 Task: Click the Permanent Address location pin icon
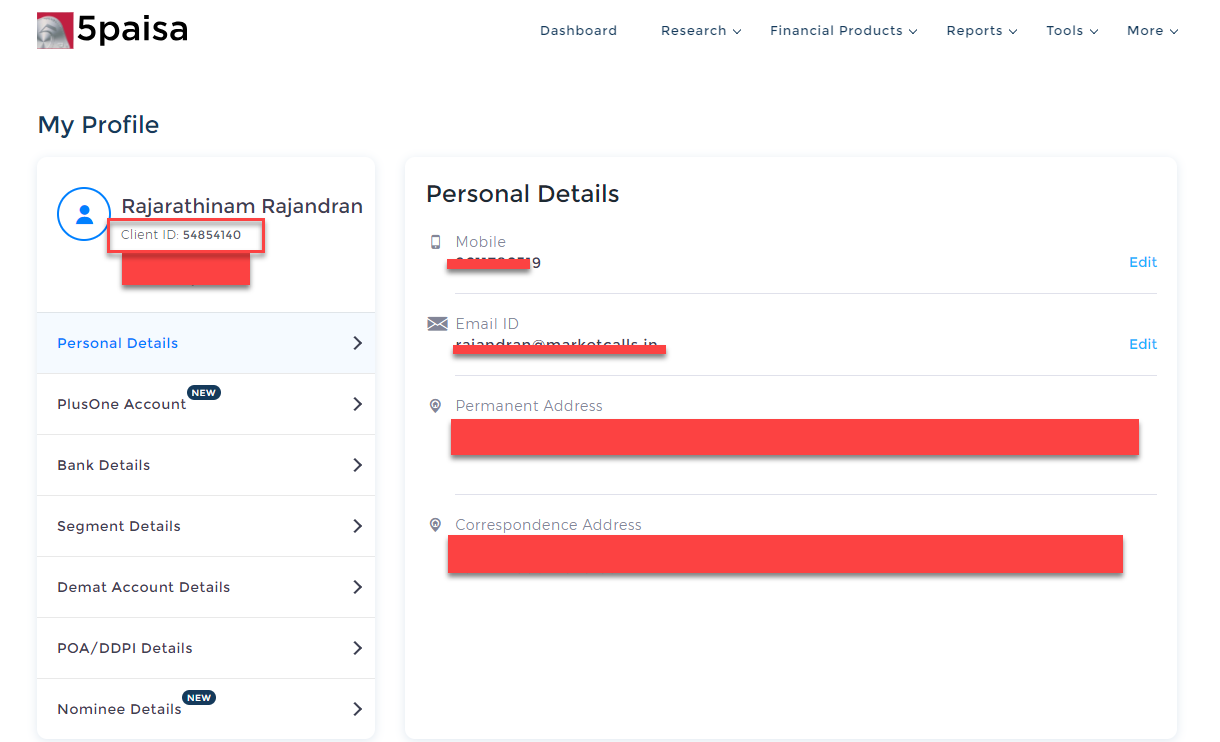435,406
